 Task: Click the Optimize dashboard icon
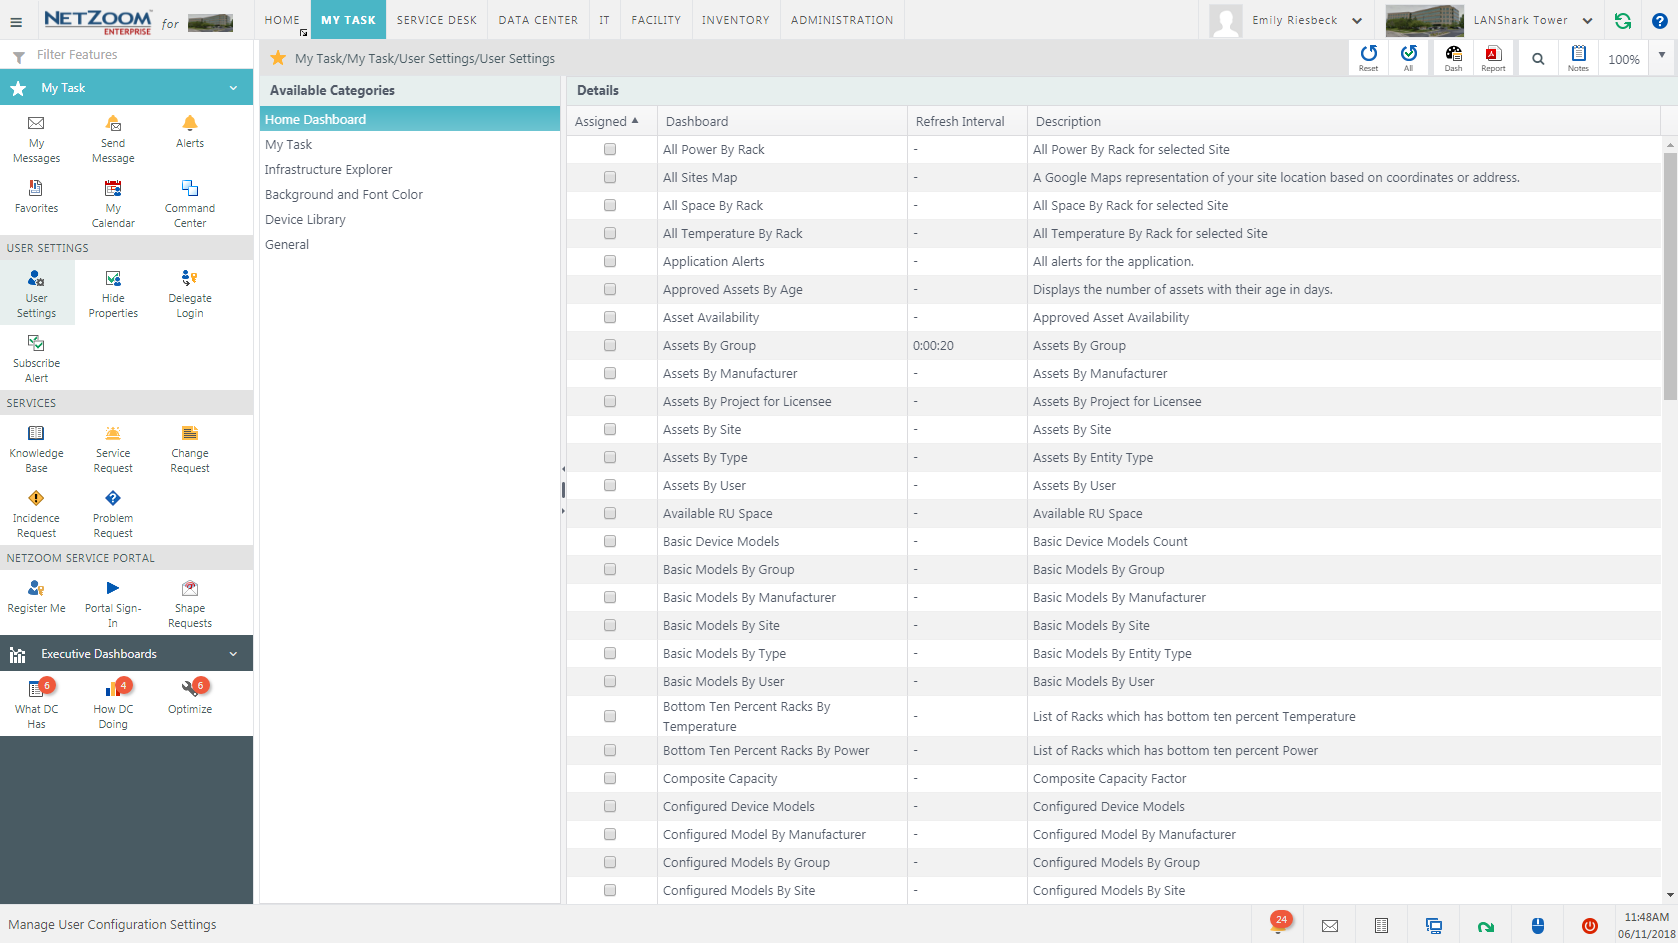[x=189, y=689]
